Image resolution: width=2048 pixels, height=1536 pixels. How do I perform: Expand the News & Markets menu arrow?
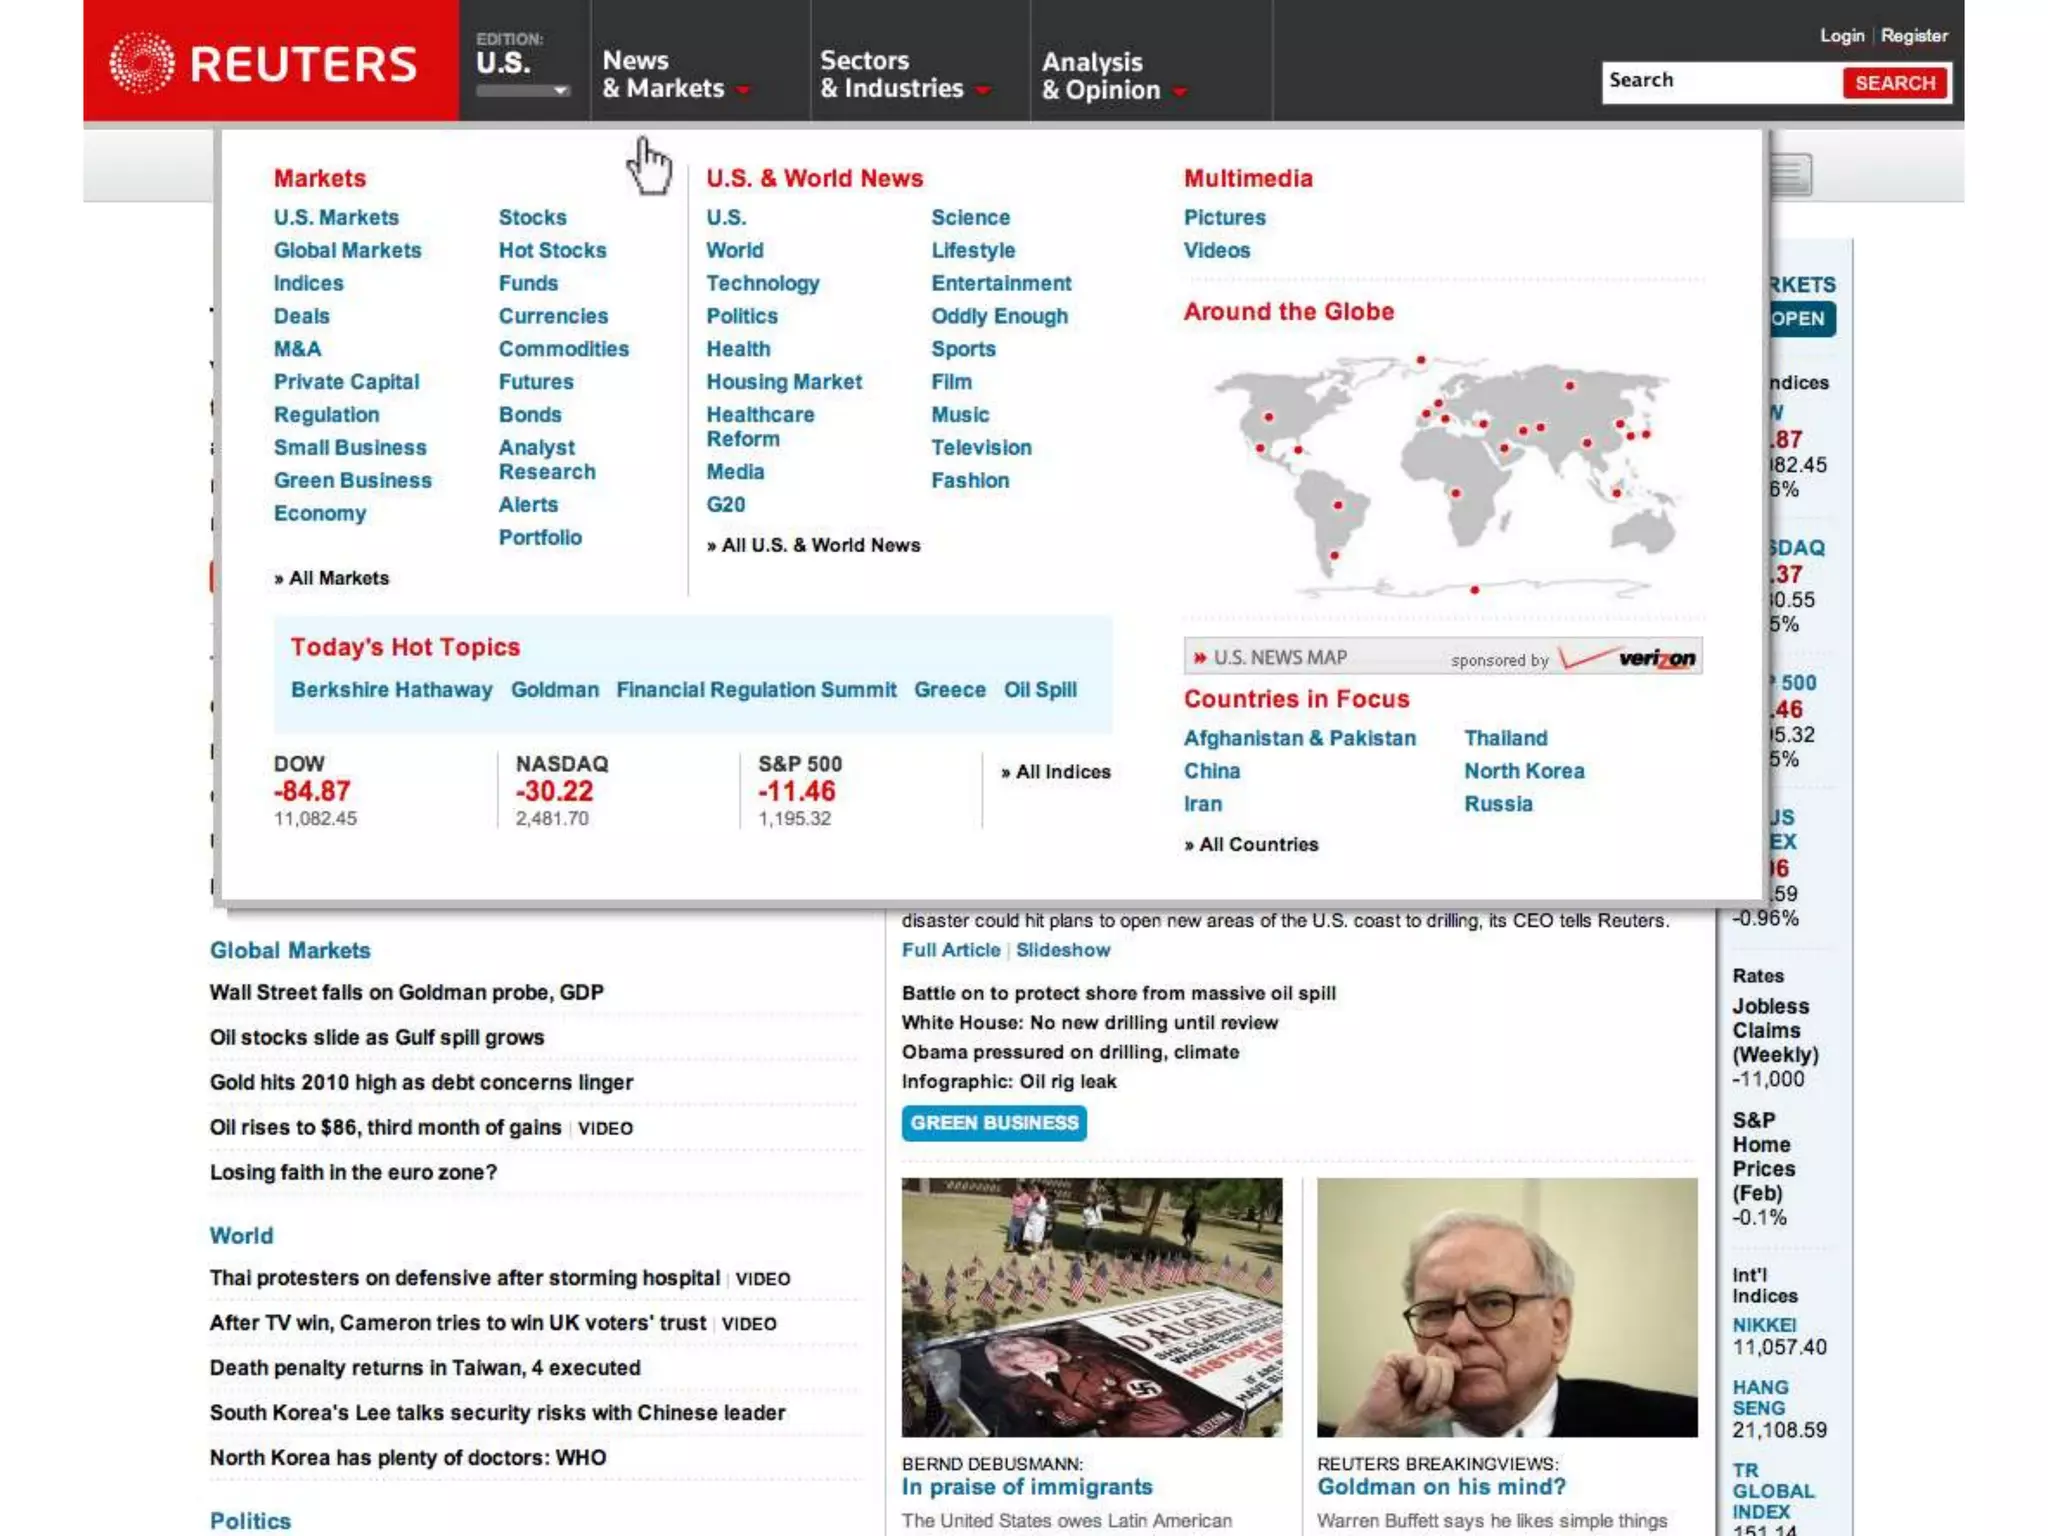coord(743,90)
